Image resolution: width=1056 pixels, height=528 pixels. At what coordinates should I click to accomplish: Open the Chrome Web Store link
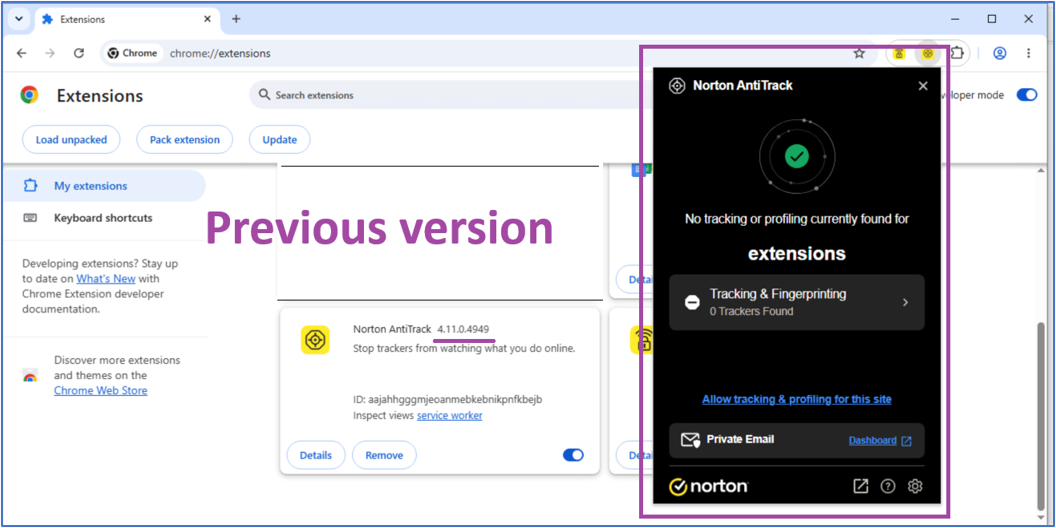100,391
